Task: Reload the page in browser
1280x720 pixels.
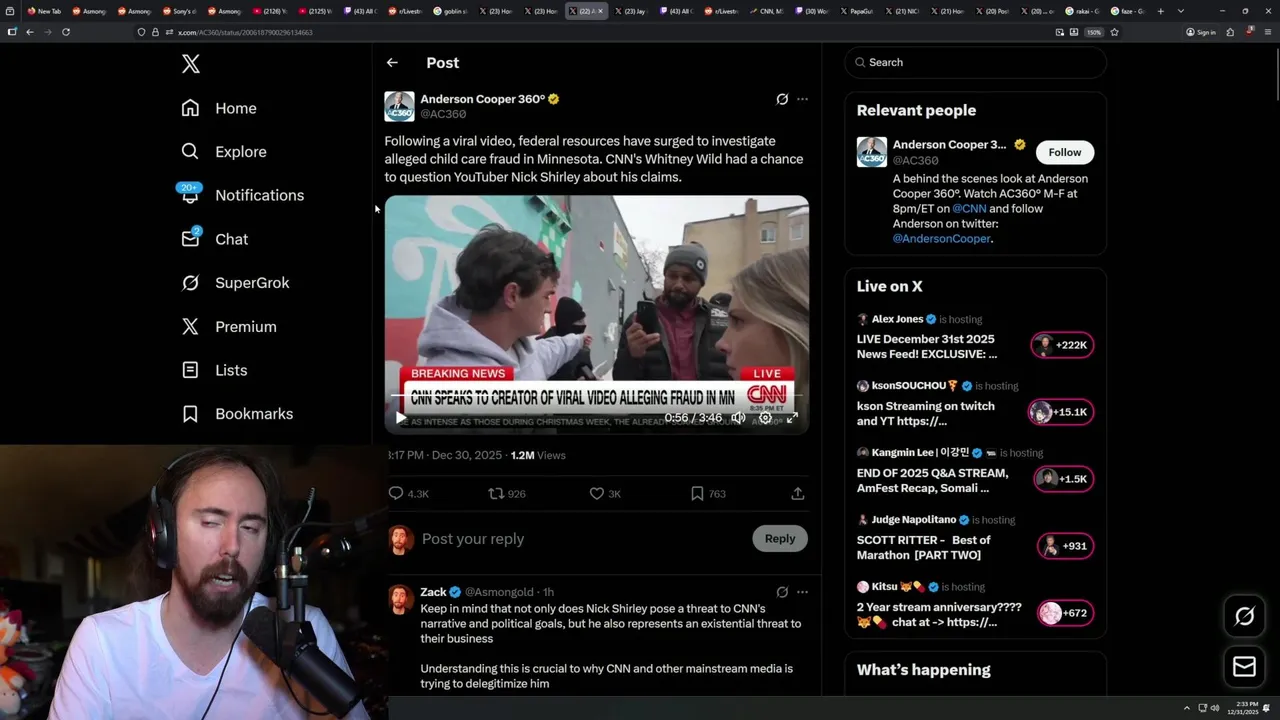Action: pos(66,32)
